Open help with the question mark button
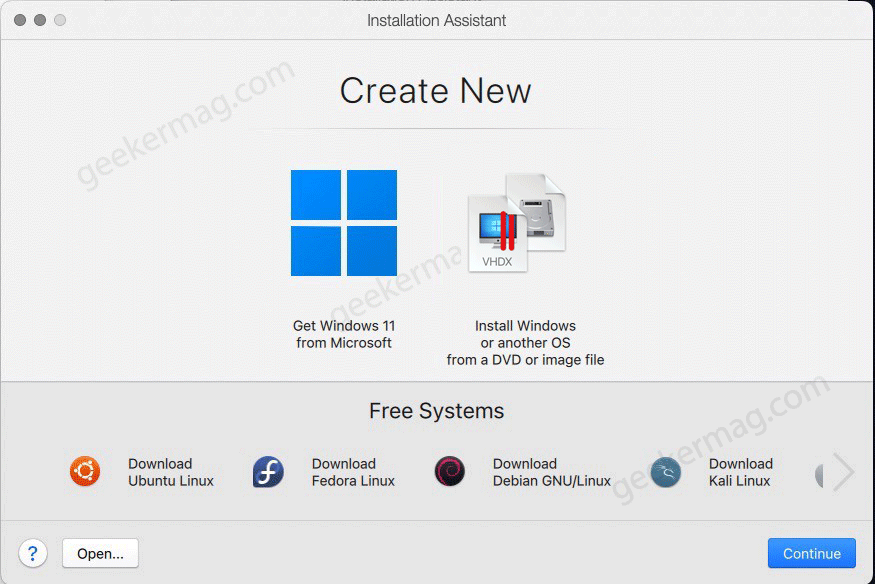 [x=33, y=553]
